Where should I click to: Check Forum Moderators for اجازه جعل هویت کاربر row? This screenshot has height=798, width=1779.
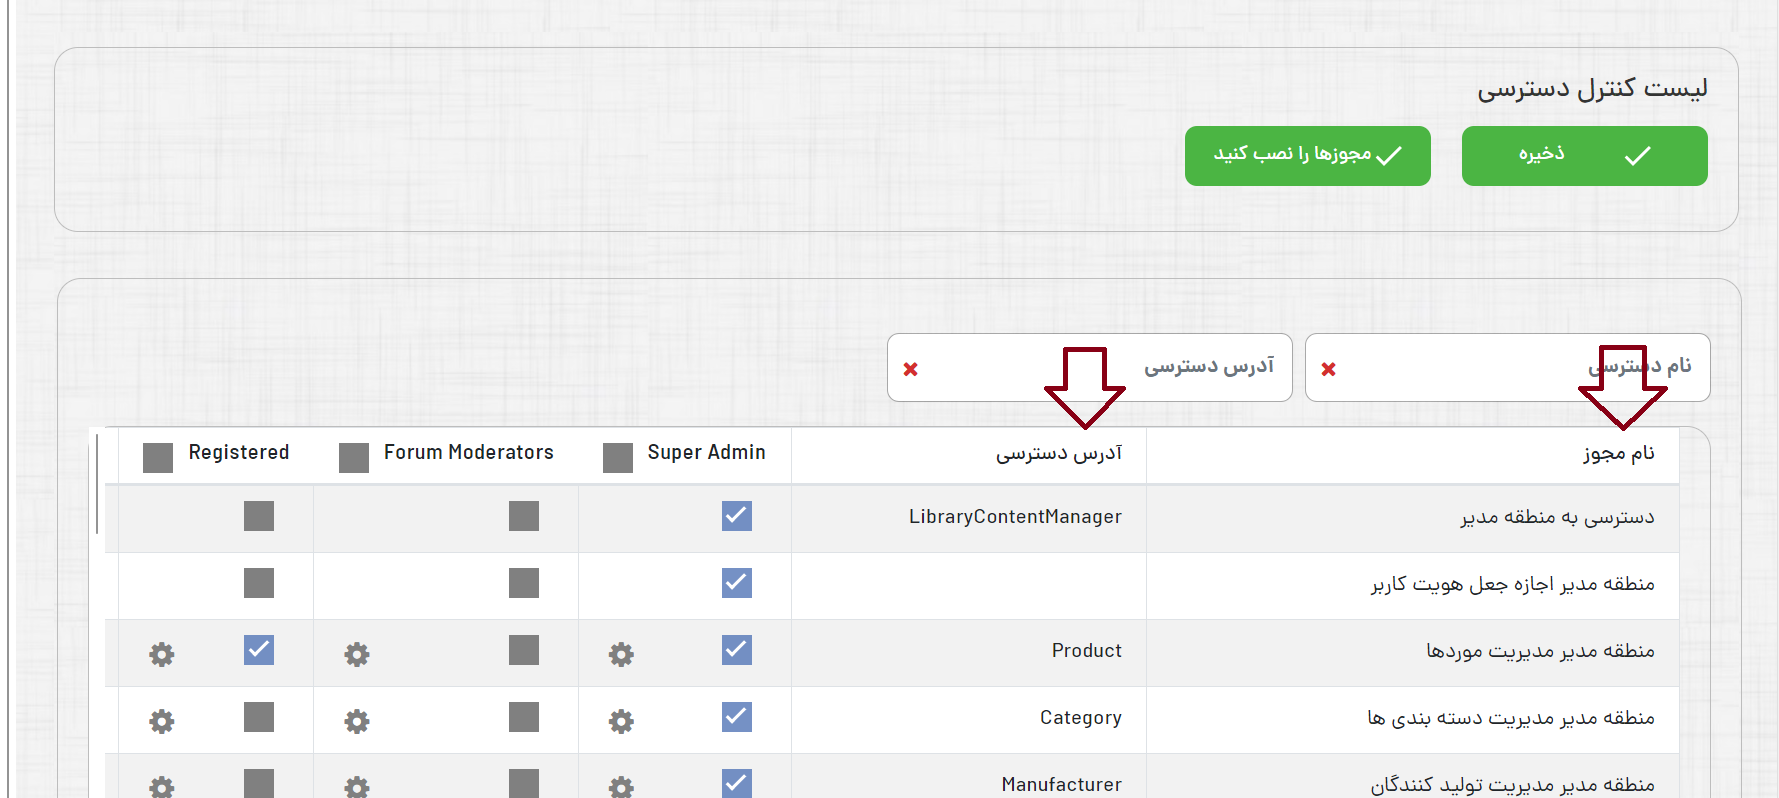tap(524, 583)
